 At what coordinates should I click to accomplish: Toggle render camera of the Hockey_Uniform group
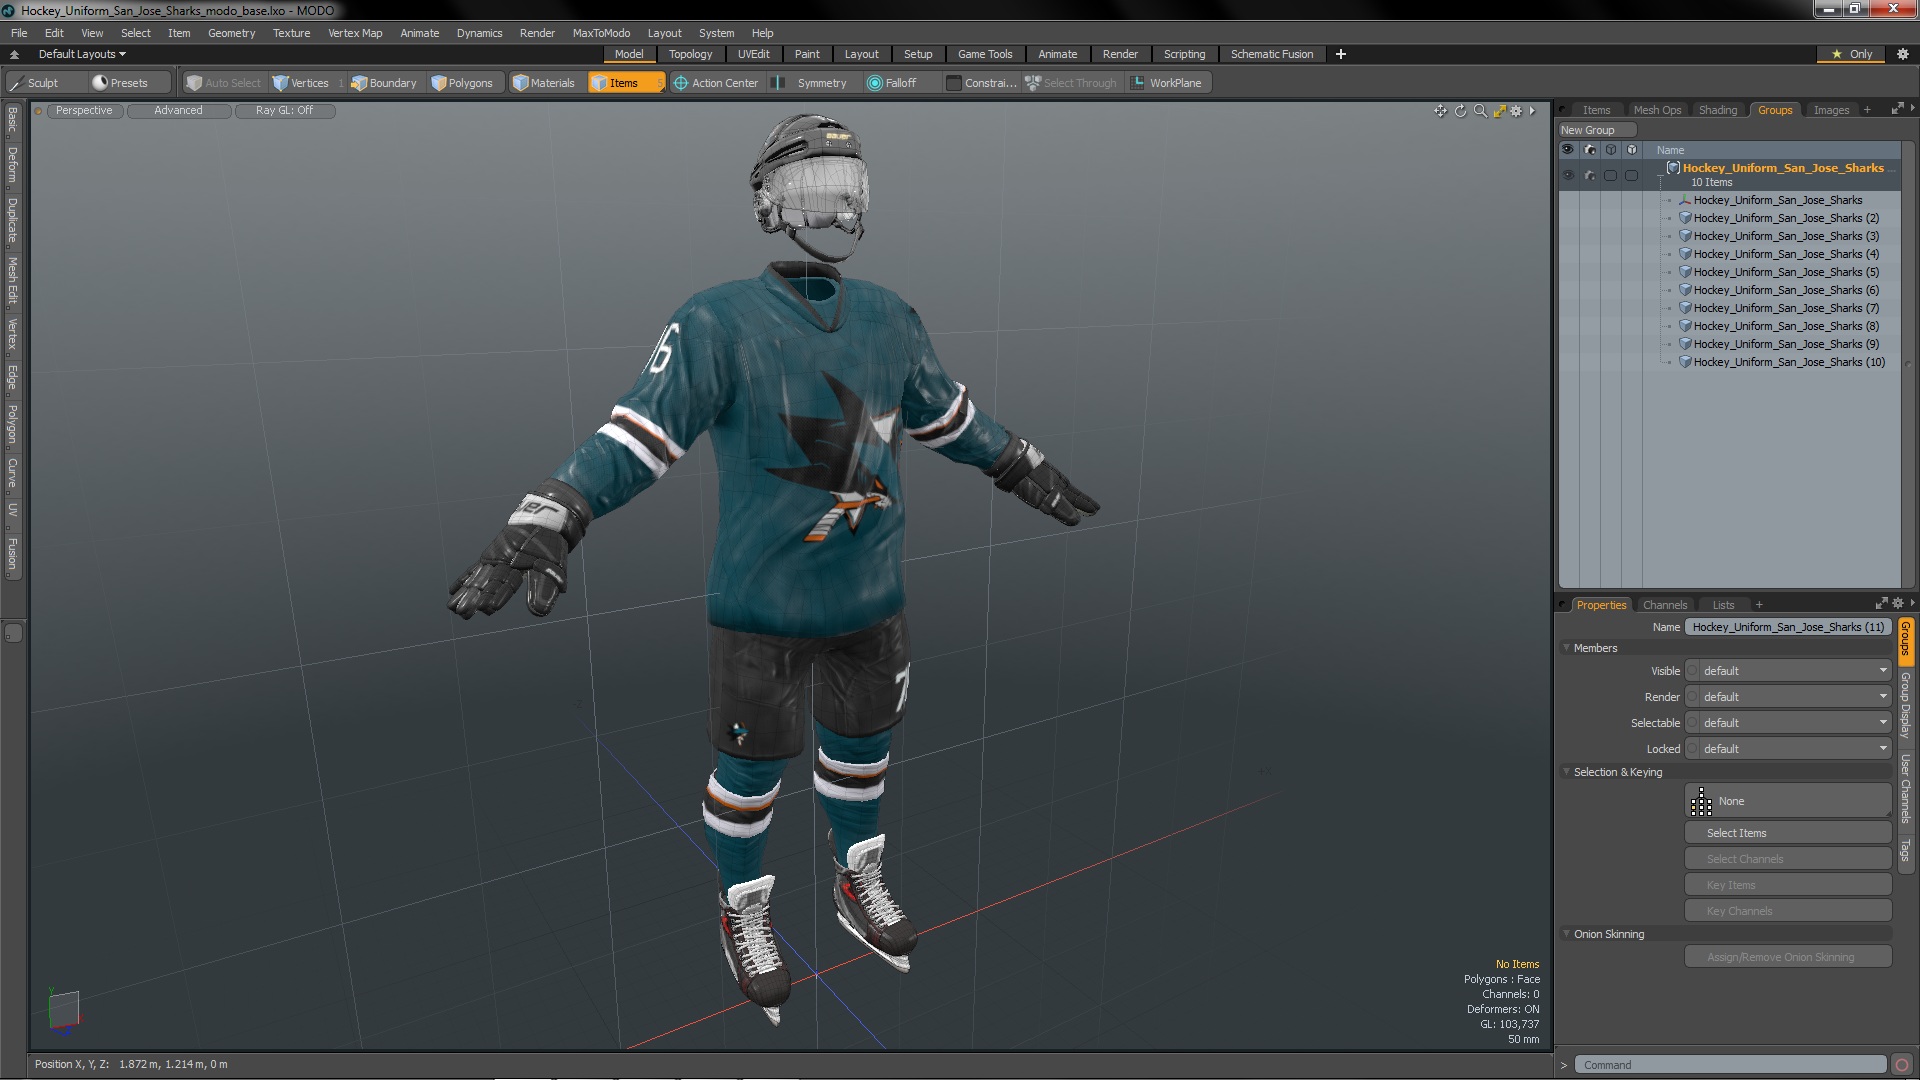[x=1589, y=176]
